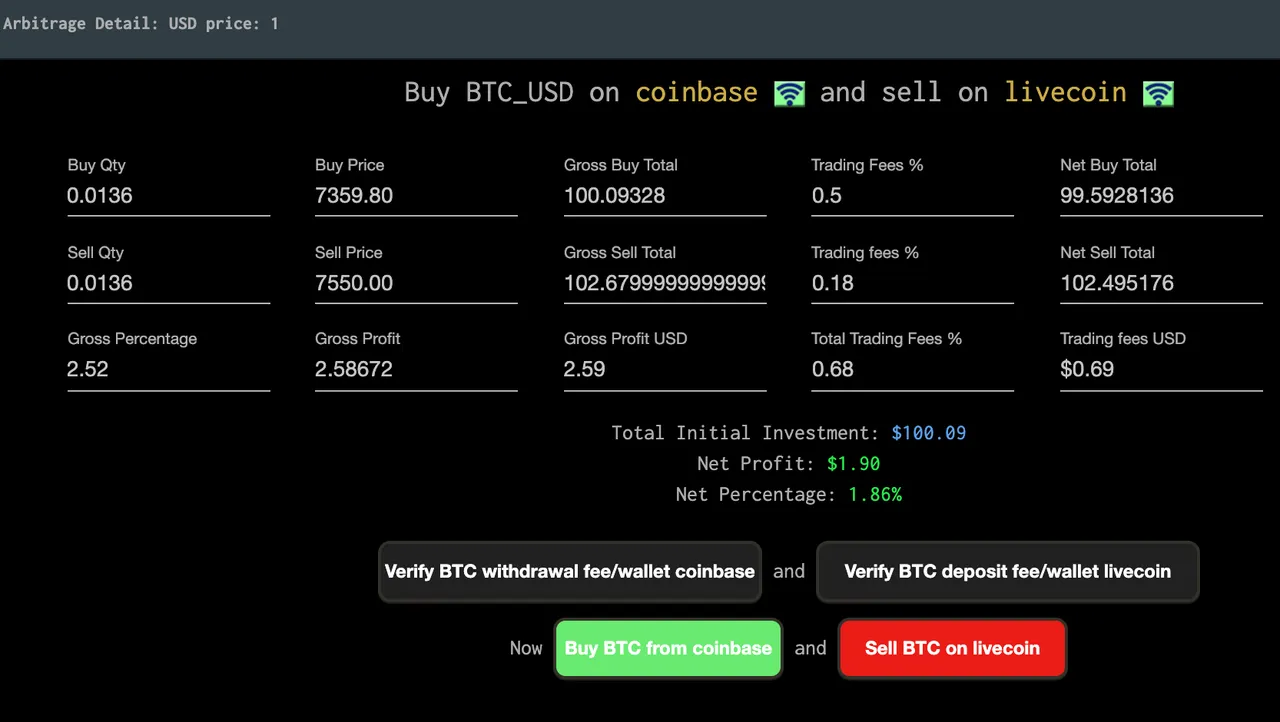1280x722 pixels.
Task: Click the Trading fees USD field
Action: point(1161,370)
